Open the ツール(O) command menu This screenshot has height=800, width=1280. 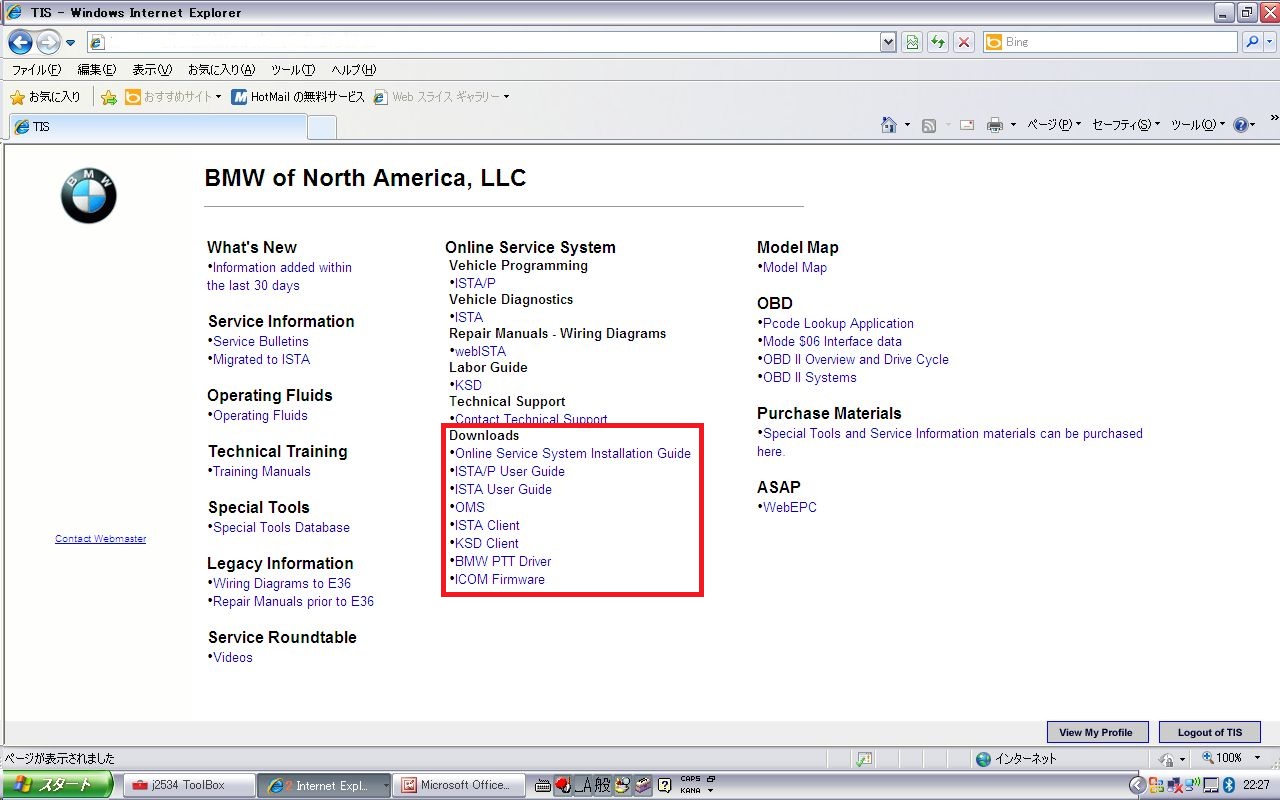pyautogui.click(x=1197, y=125)
